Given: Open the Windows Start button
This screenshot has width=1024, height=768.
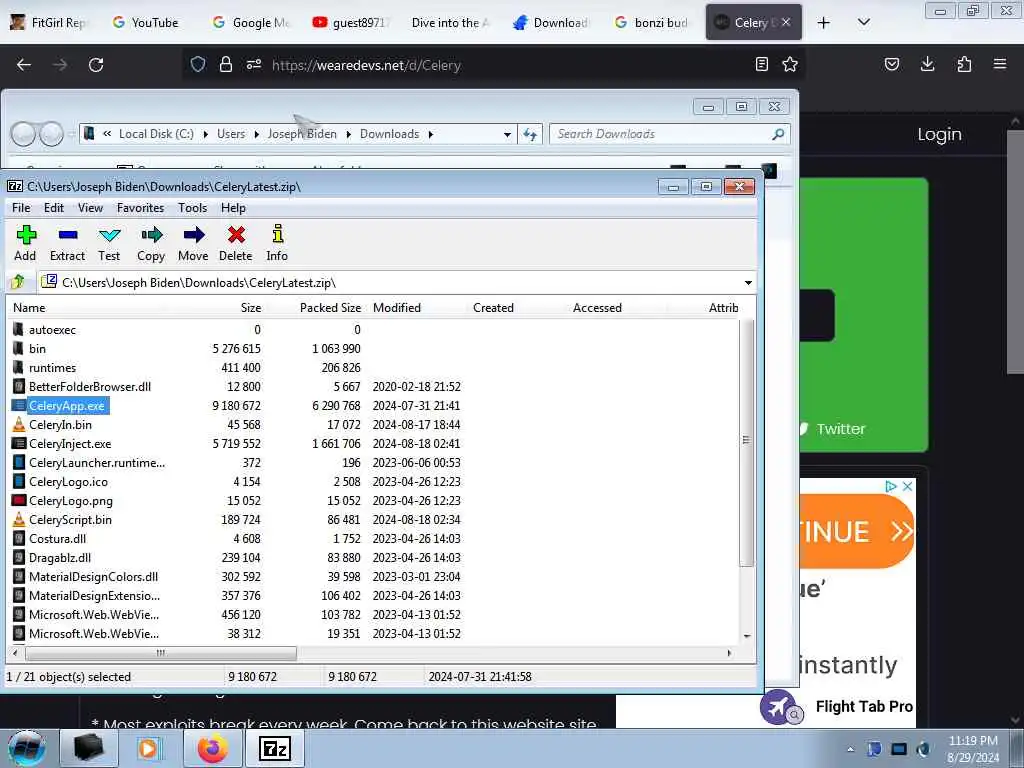Looking at the screenshot, I should [27, 748].
